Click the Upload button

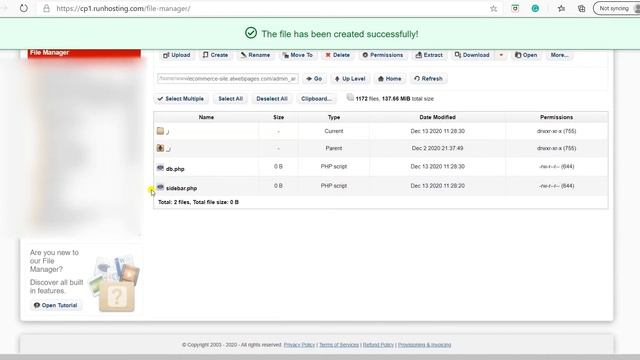(x=177, y=55)
